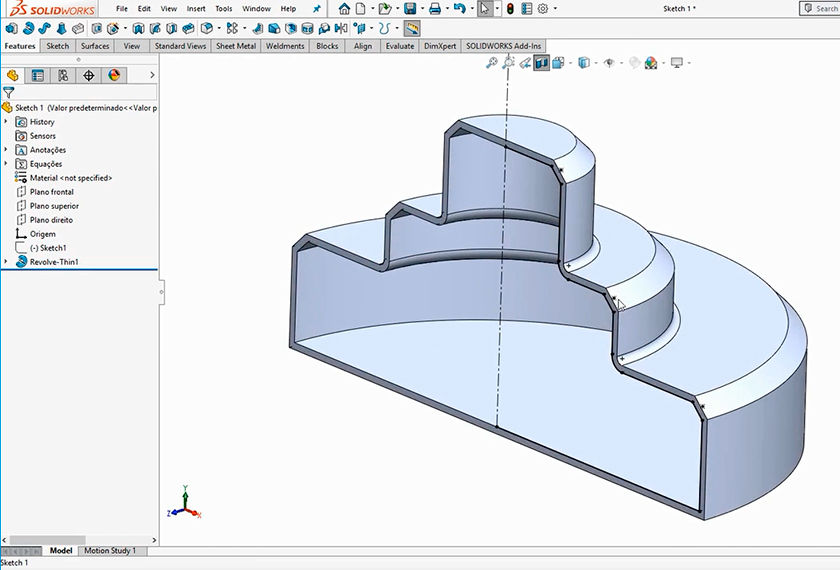Click the Save floppy disk icon
840x570 pixels.
tap(410, 9)
